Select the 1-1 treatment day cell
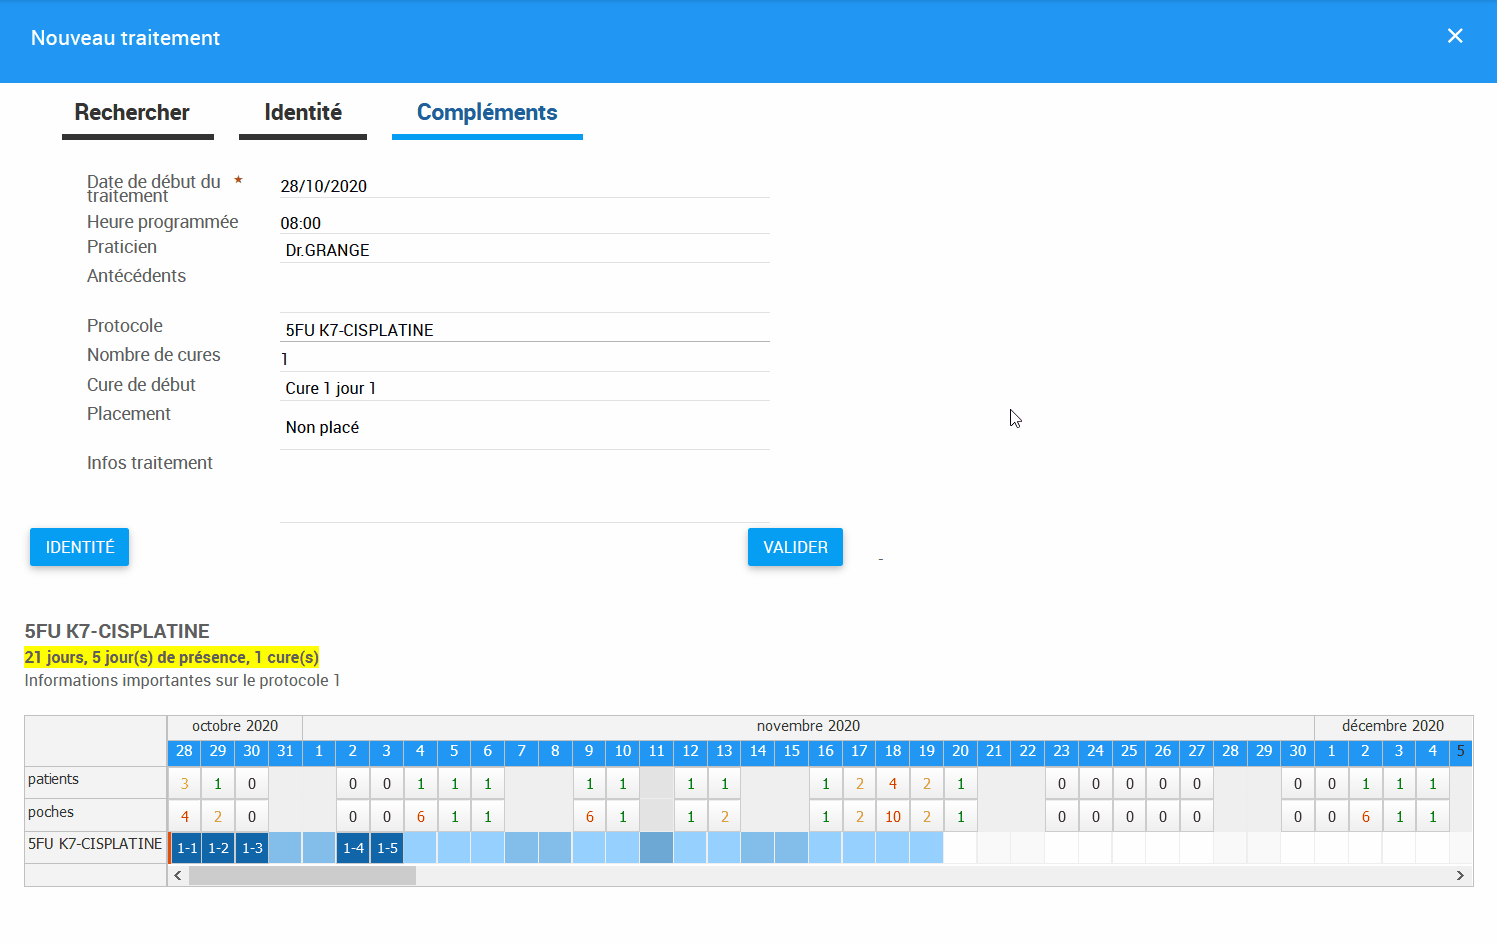 [x=186, y=848]
